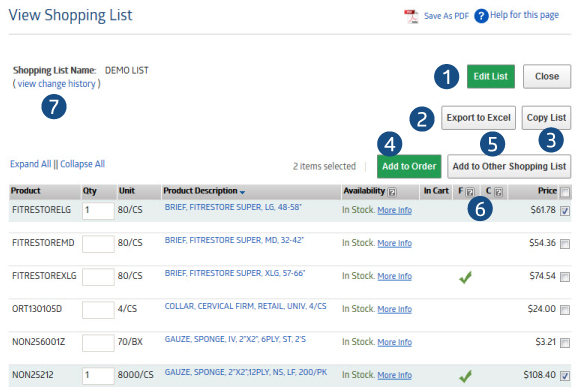This screenshot has height=392, width=578.
Task: Click the Save As PDF icon
Action: pos(411,17)
